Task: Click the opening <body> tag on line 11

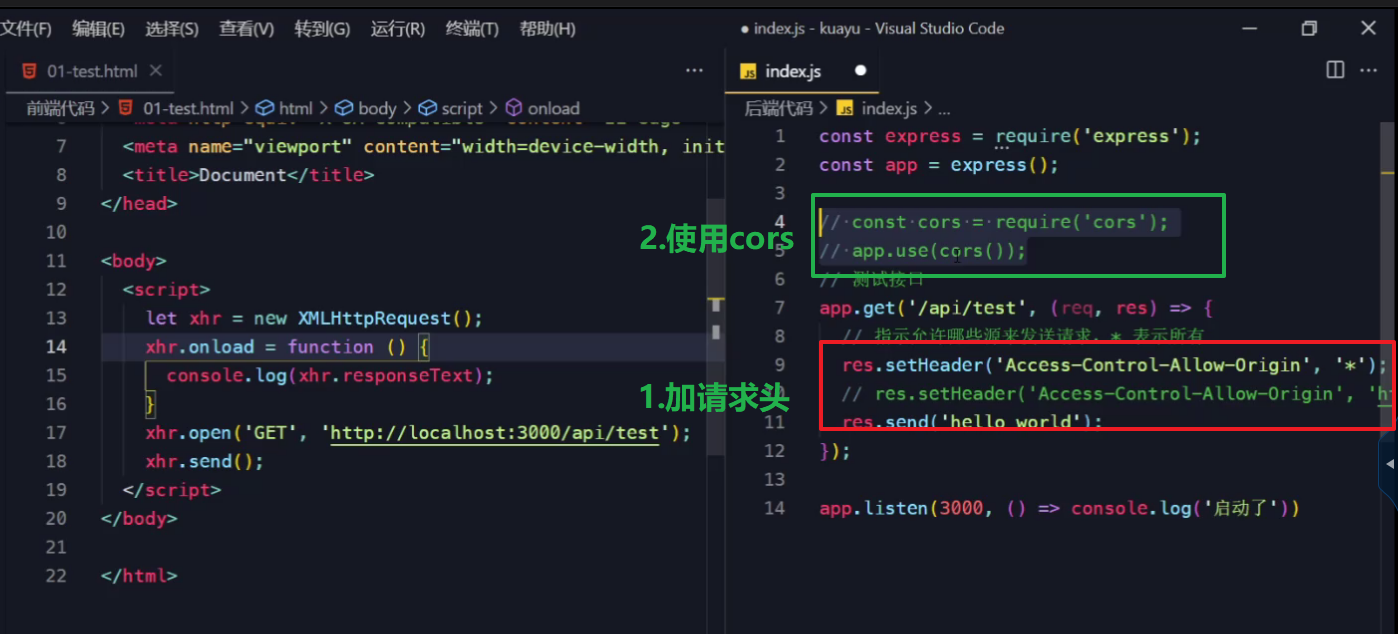Action: (x=134, y=261)
